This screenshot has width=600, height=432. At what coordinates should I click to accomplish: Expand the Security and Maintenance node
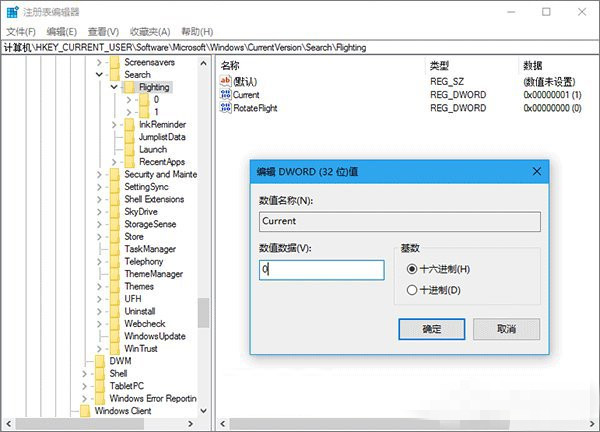click(100, 174)
